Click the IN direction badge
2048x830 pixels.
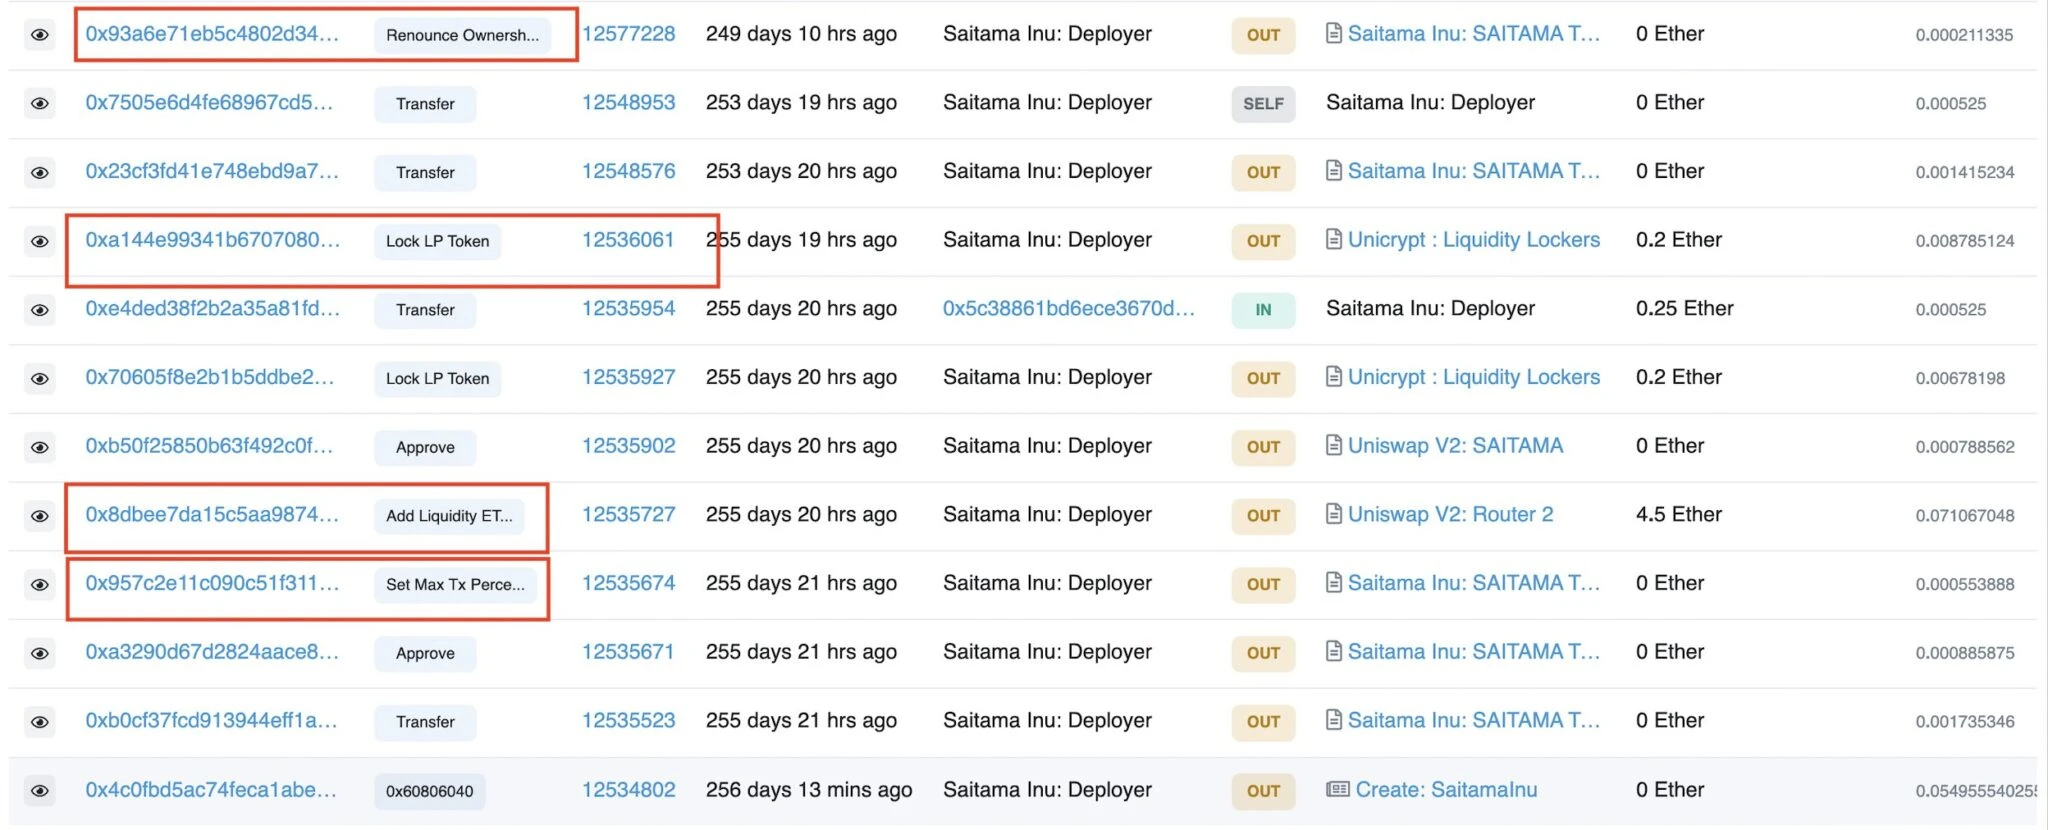click(1263, 310)
